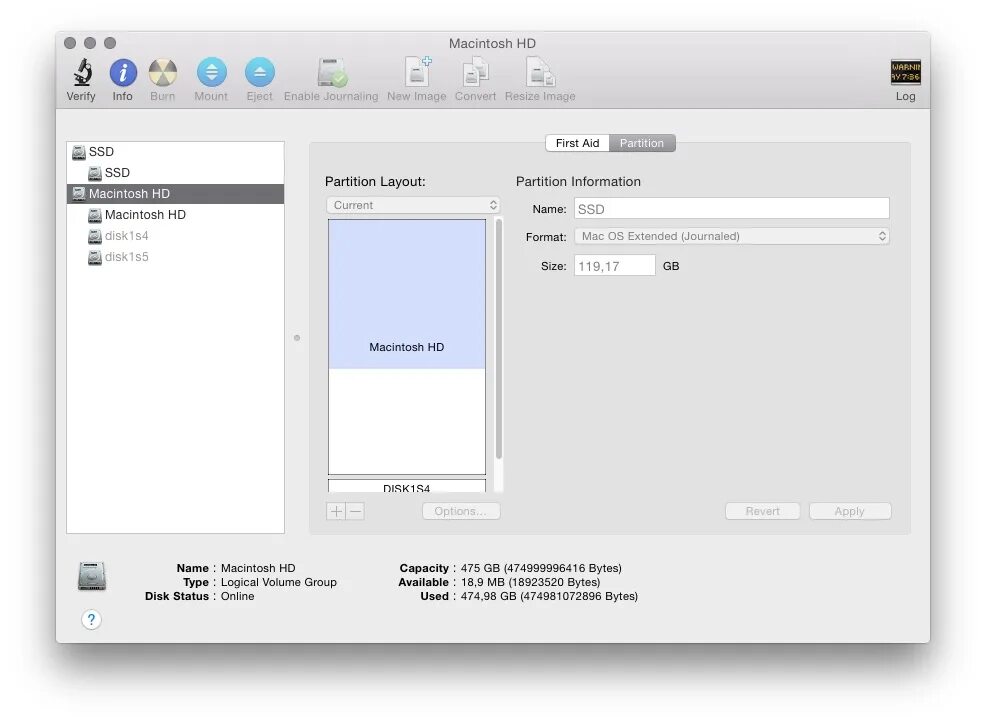This screenshot has height=723, width=986.
Task: Click the Enable Journaling icon
Action: [x=331, y=73]
